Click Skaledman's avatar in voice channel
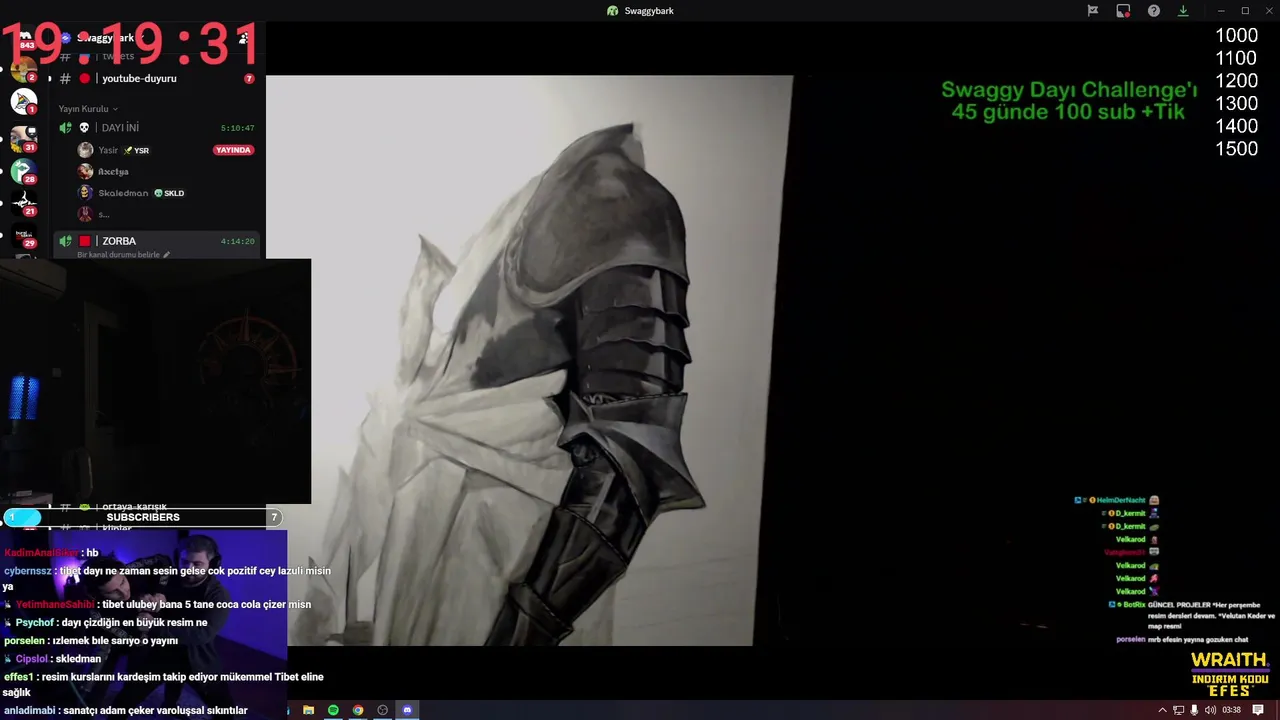The image size is (1280, 720). (x=86, y=193)
